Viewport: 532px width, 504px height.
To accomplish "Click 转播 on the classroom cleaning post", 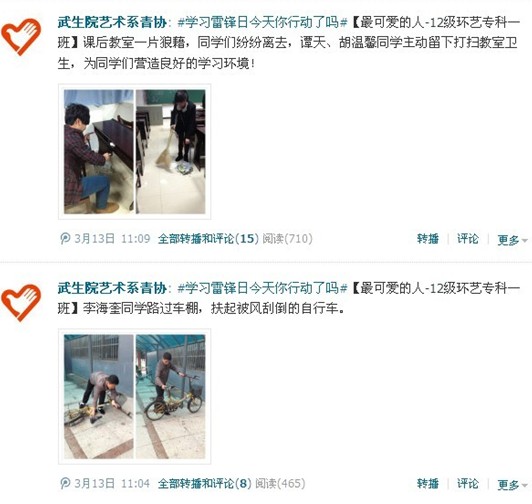I will 428,239.
